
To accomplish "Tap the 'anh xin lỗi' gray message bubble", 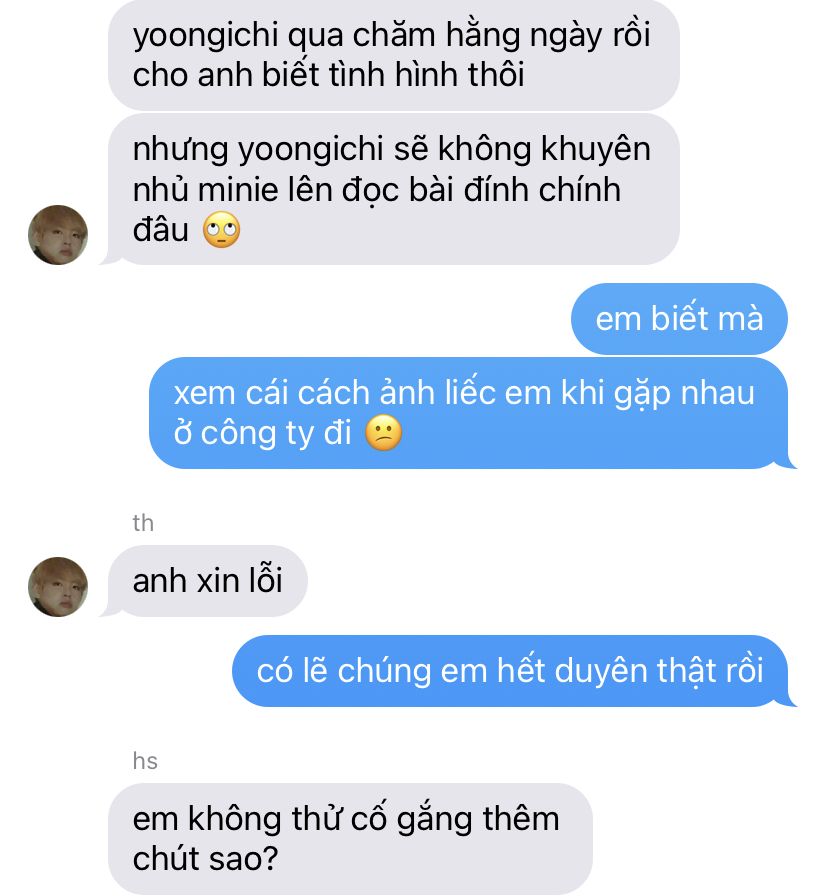I will click(207, 581).
